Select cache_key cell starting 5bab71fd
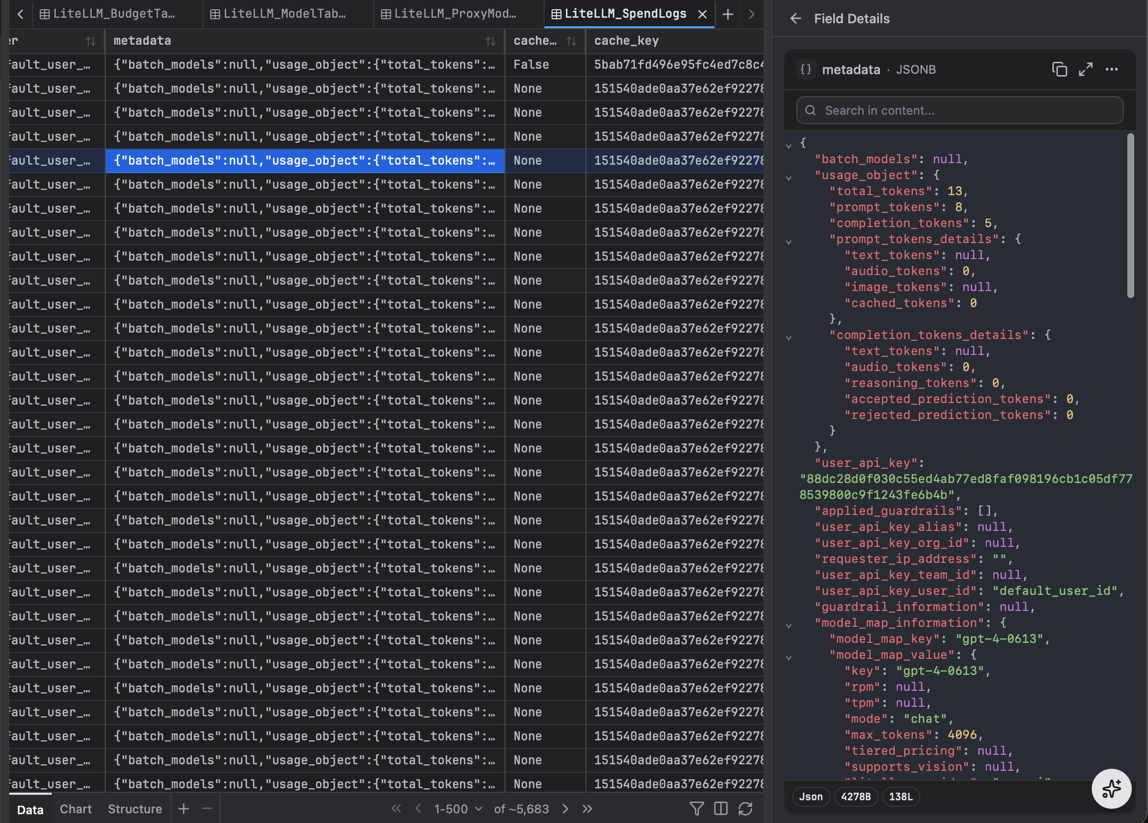Screen dimensions: 1148x823 [674, 64]
